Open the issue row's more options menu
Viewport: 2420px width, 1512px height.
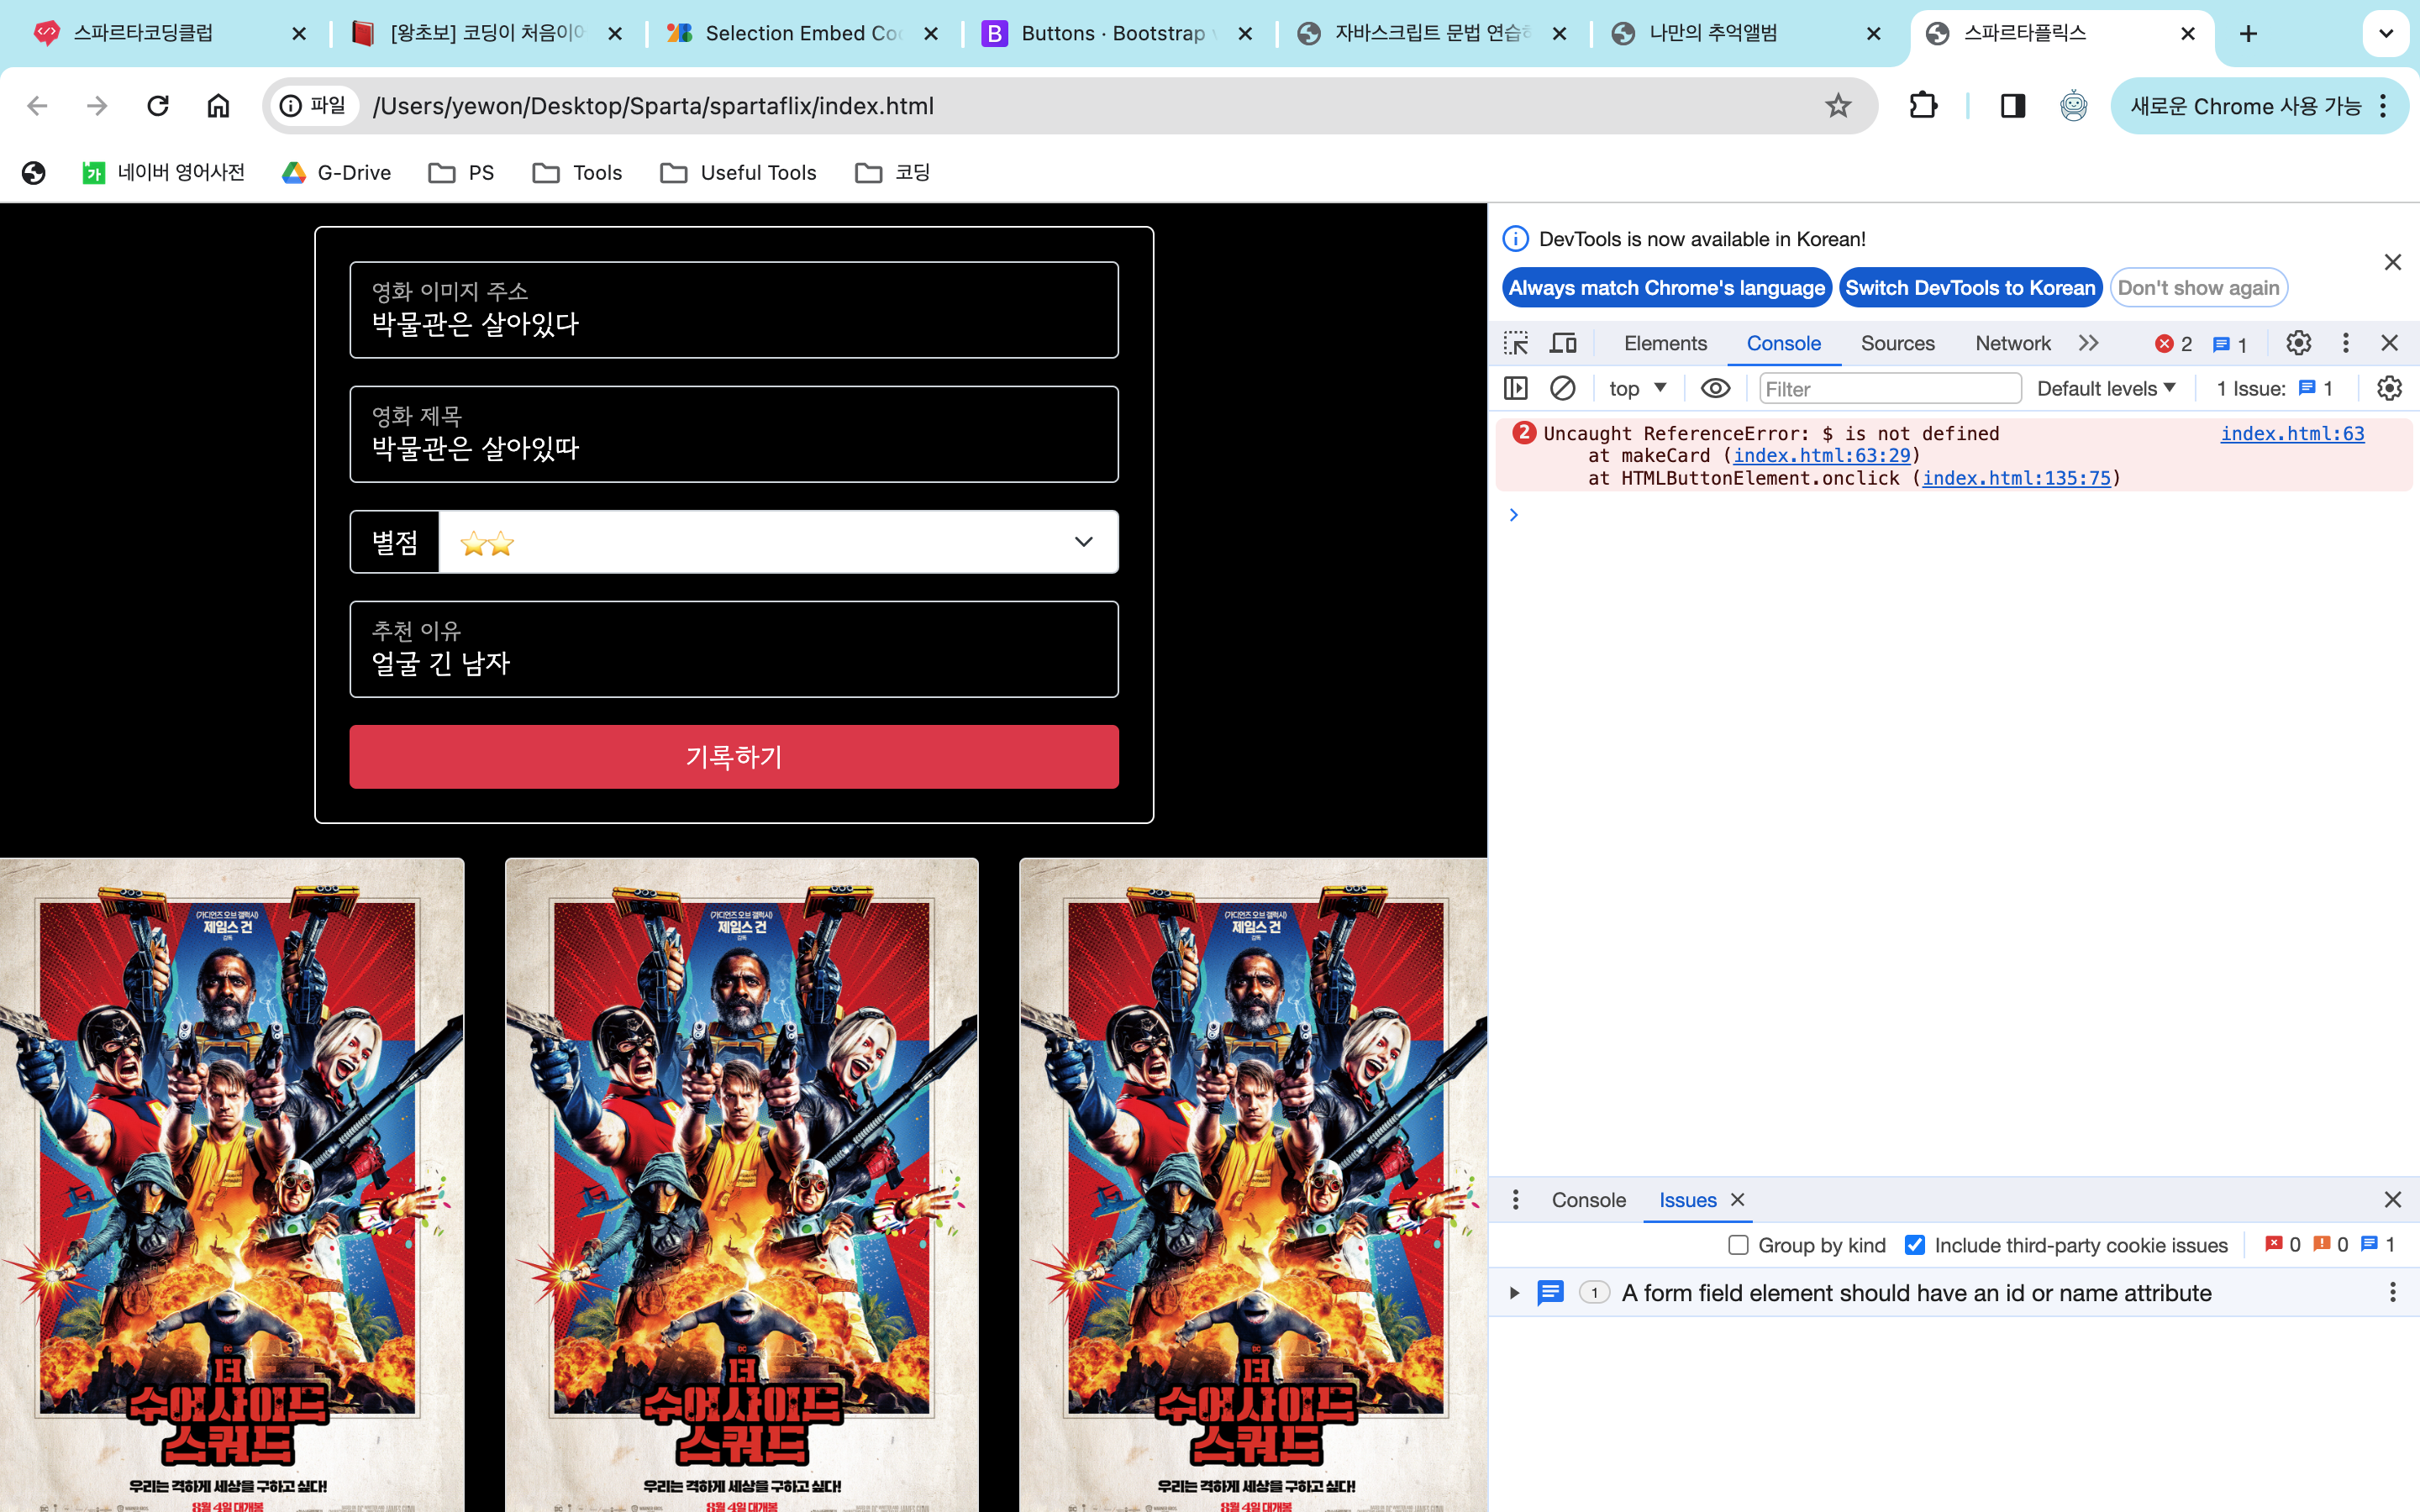click(x=2393, y=1293)
